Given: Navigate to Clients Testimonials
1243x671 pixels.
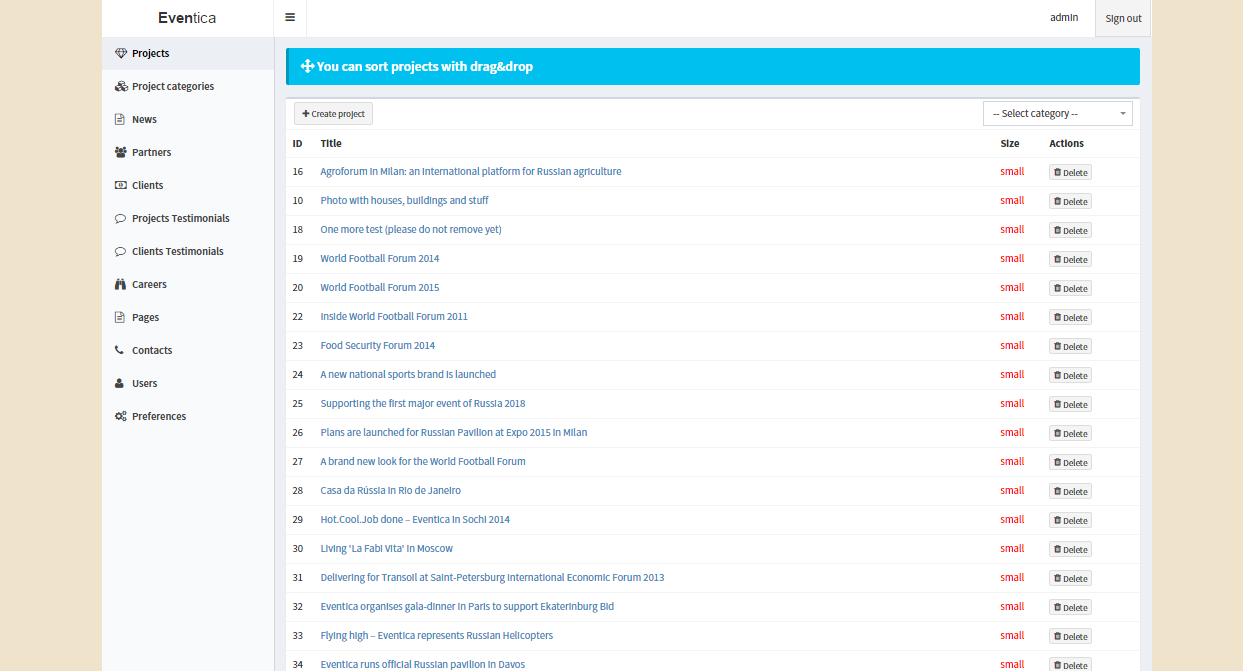Looking at the screenshot, I should [x=177, y=252].
